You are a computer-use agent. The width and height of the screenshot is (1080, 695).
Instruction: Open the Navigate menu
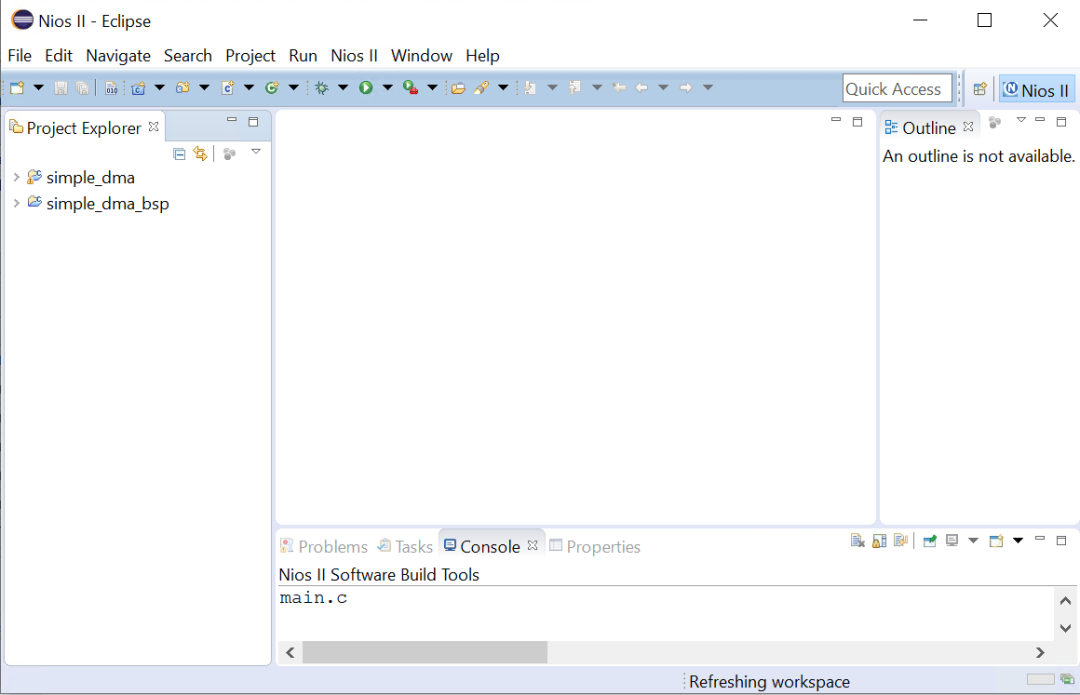pyautogui.click(x=118, y=56)
